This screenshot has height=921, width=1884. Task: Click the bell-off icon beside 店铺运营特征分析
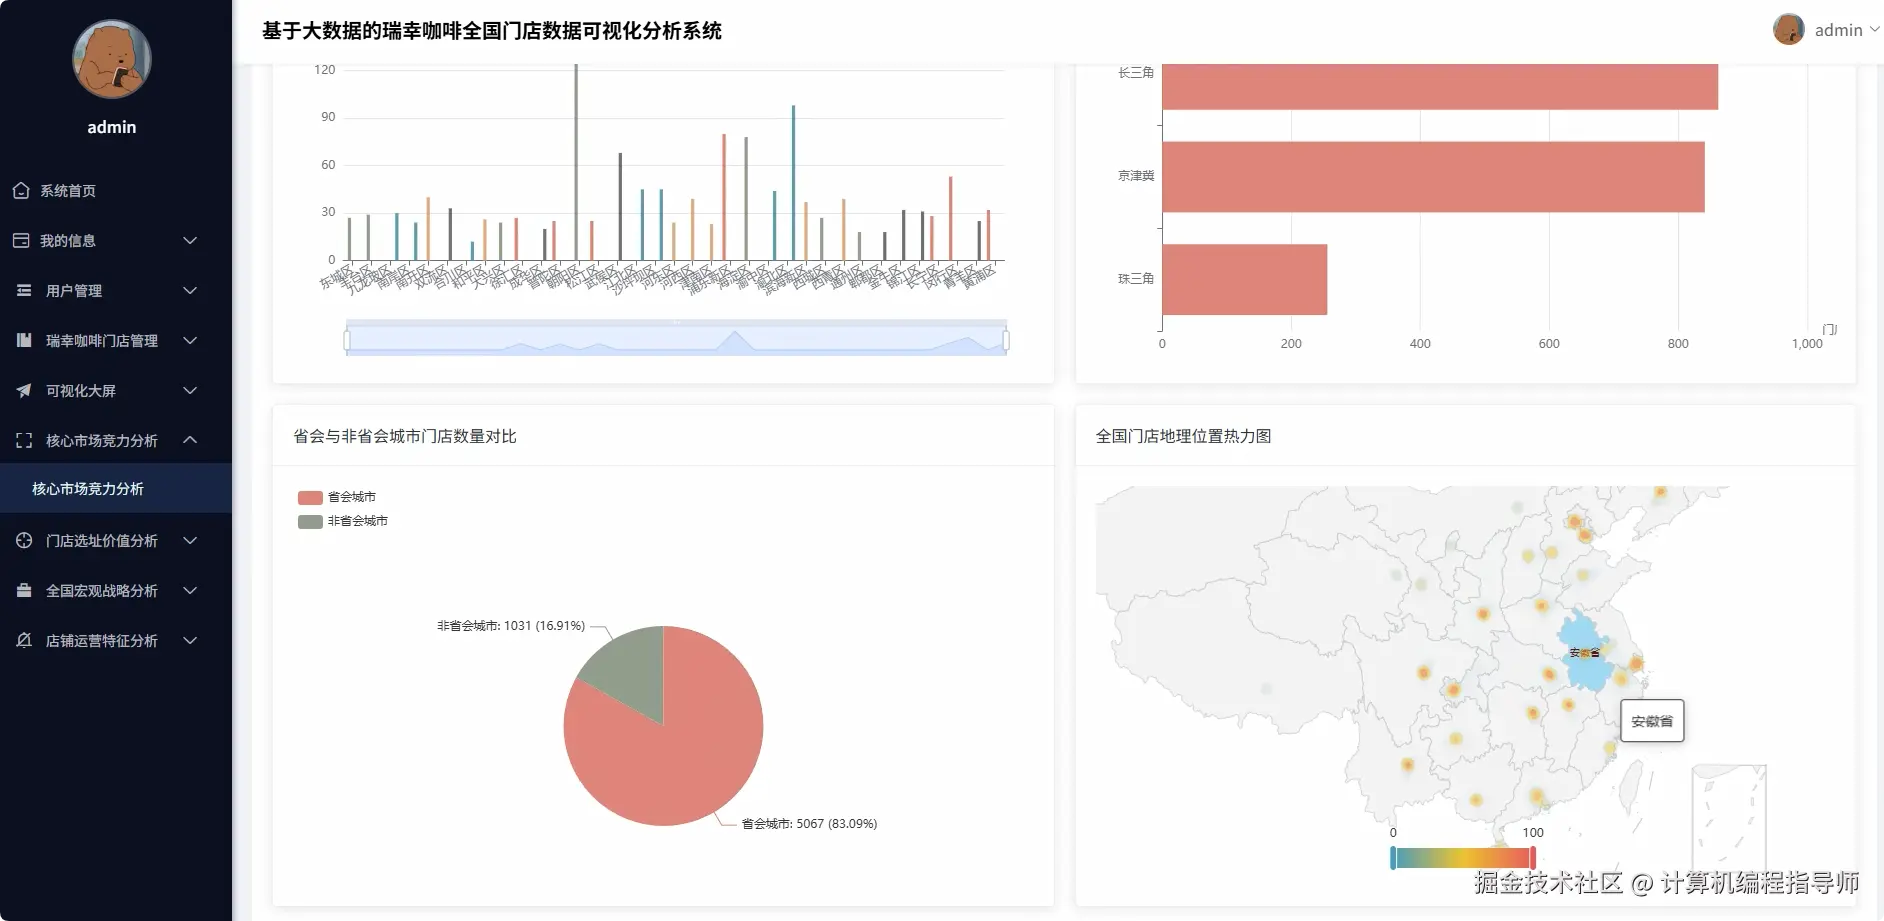pos(24,640)
